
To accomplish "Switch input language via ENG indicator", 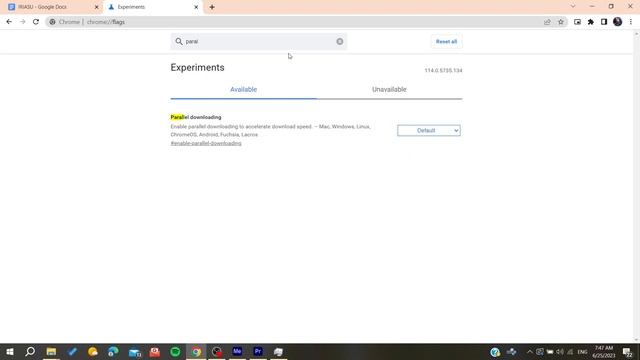I will 582,352.
